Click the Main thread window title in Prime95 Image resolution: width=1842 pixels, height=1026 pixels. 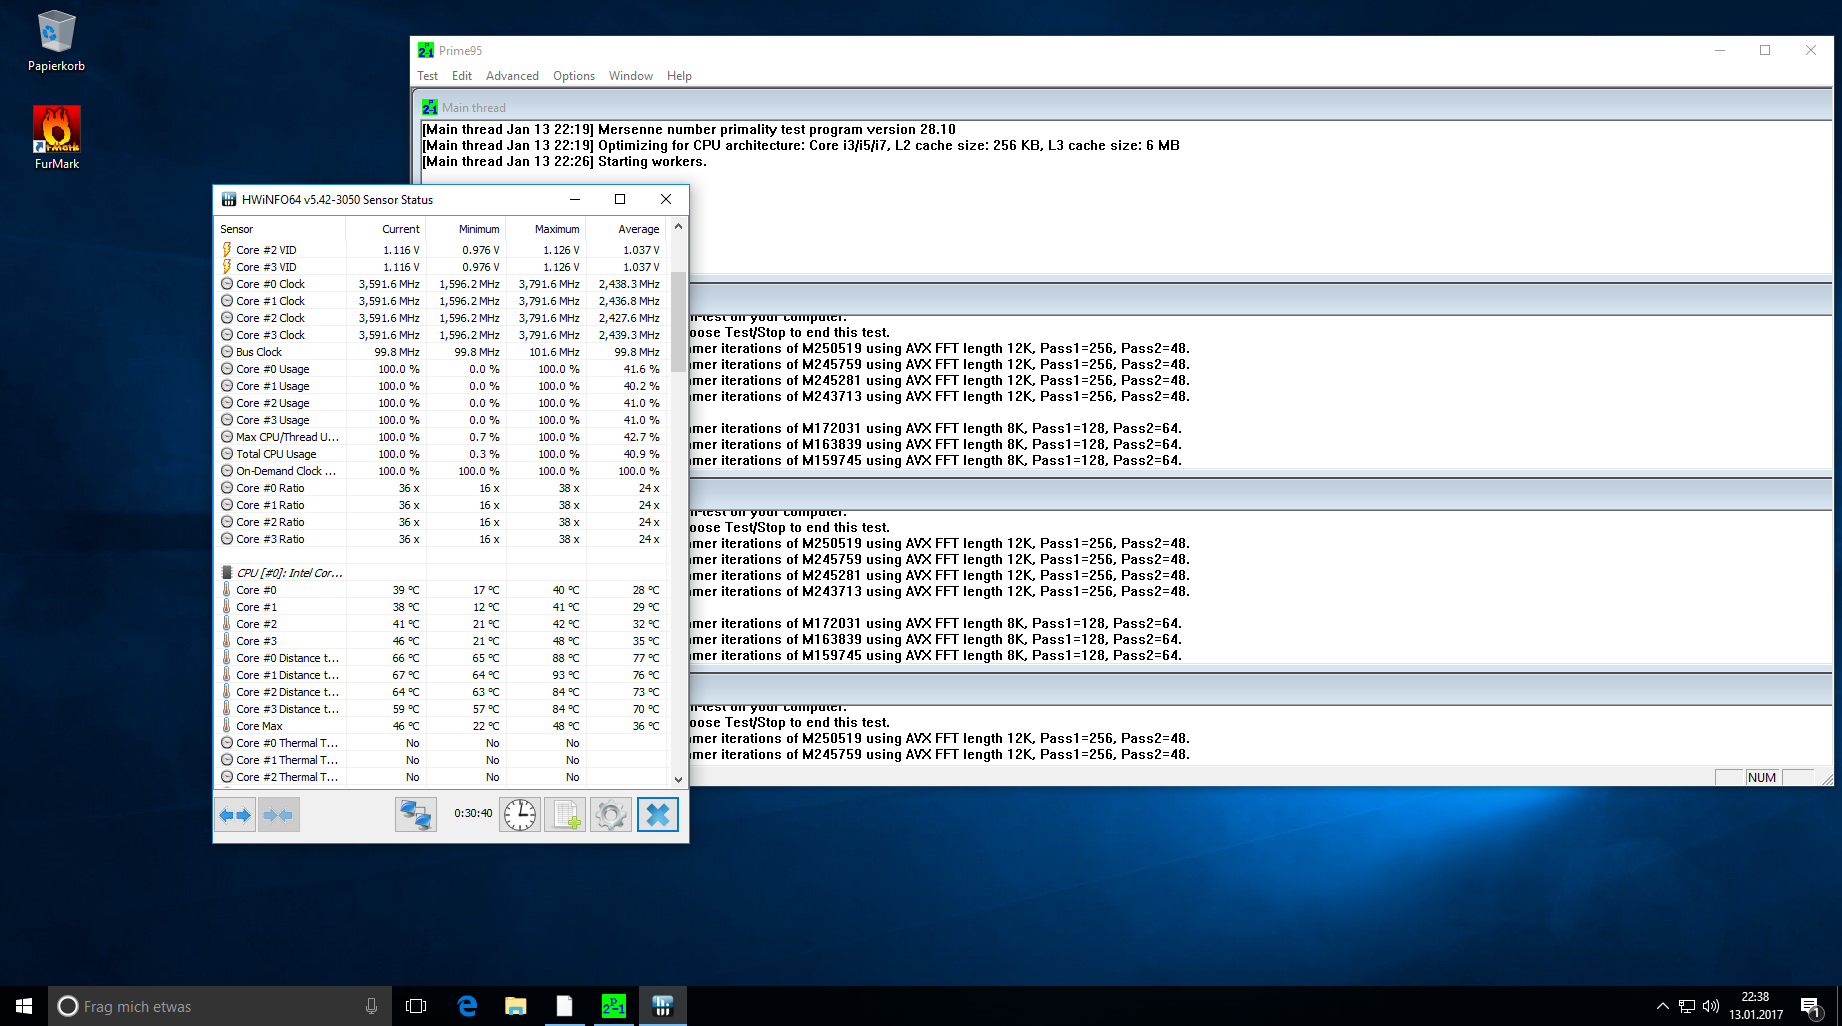(x=474, y=108)
